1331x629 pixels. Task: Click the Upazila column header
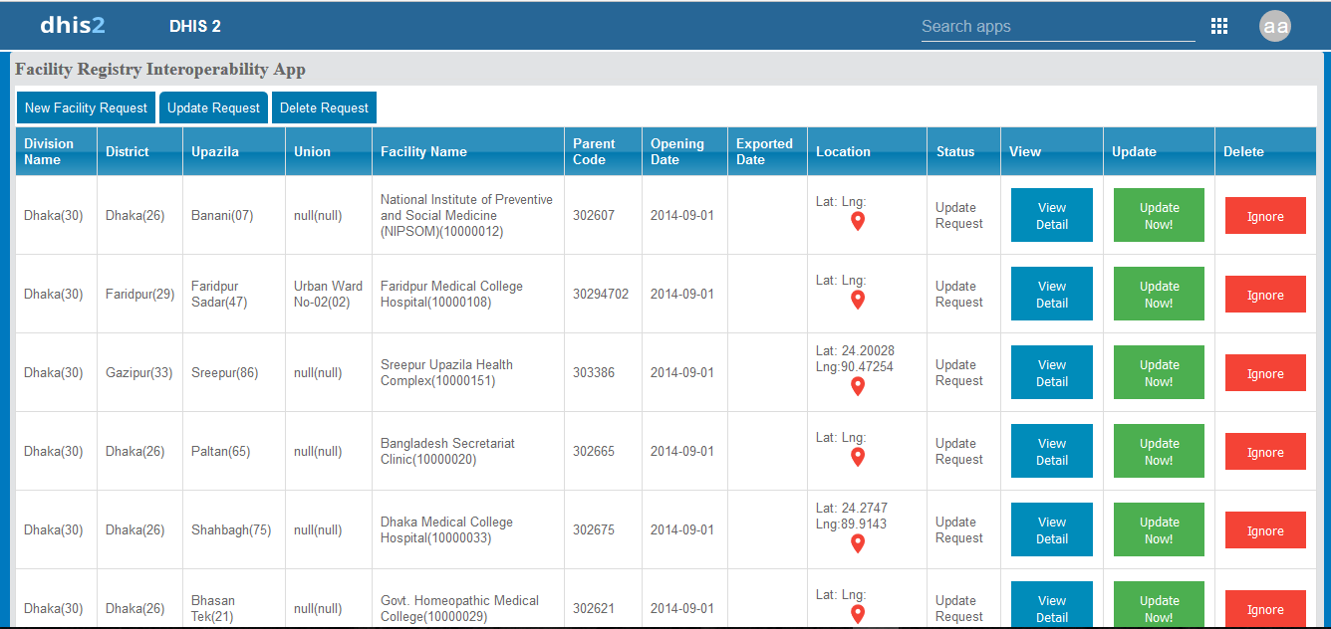coord(234,151)
